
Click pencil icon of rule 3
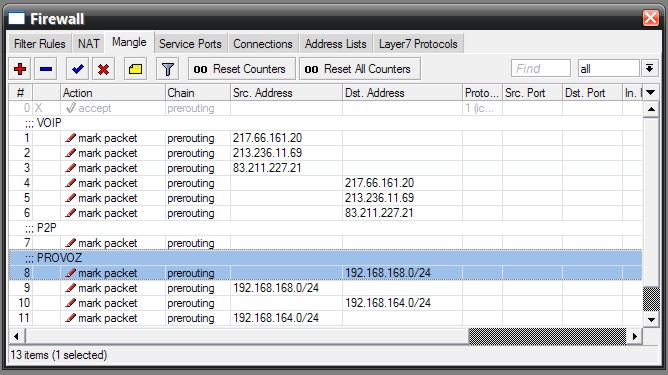pos(71,167)
